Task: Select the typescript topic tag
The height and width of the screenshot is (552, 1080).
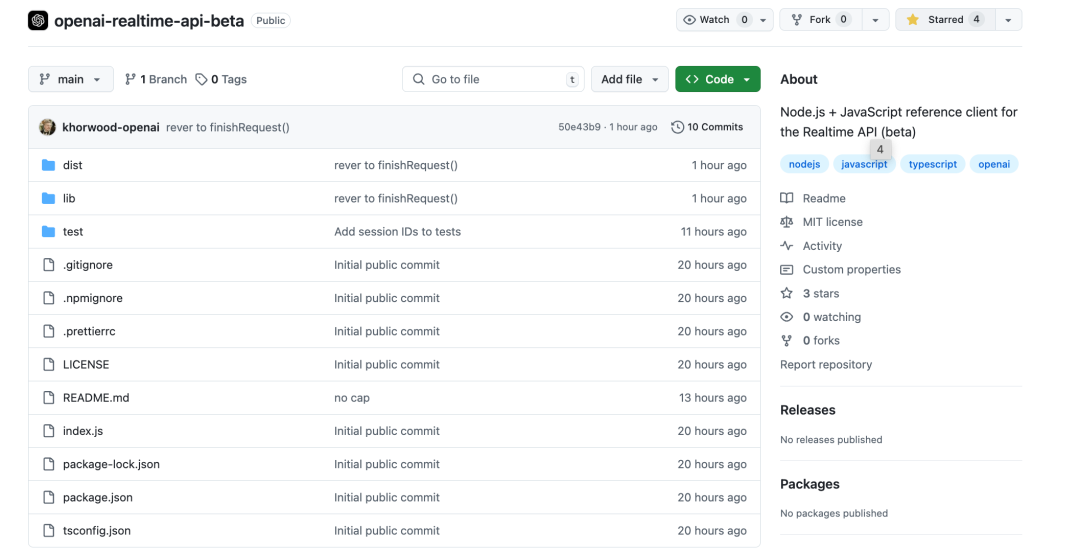Action: pyautogui.click(x=933, y=164)
